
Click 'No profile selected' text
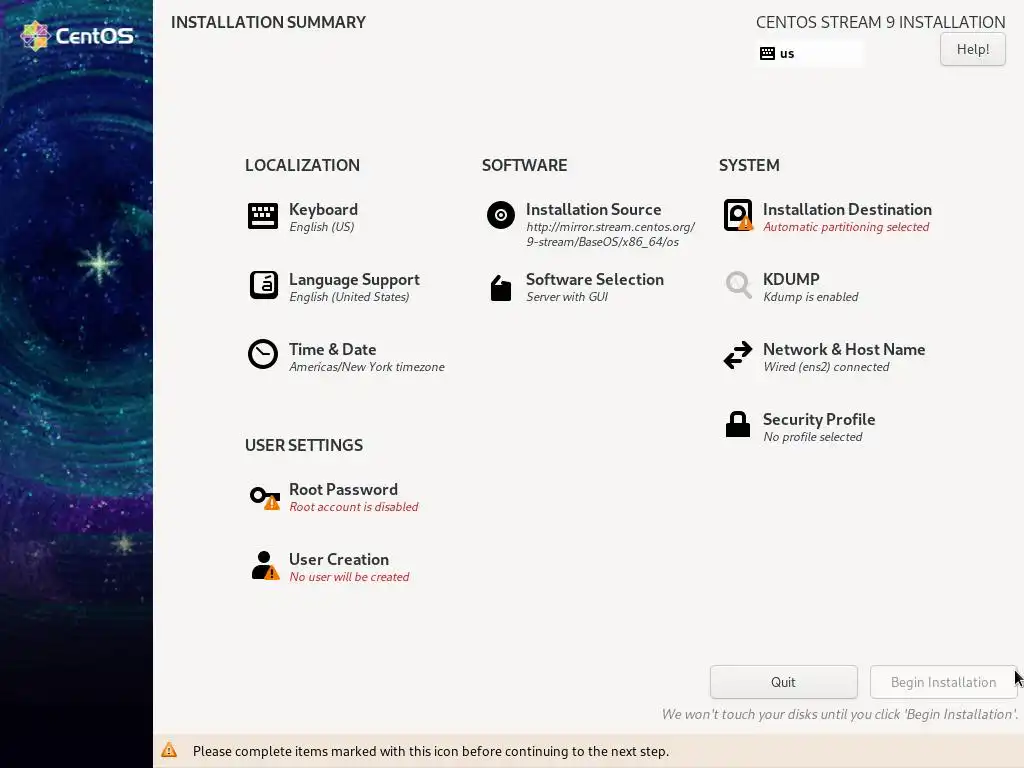coord(812,436)
